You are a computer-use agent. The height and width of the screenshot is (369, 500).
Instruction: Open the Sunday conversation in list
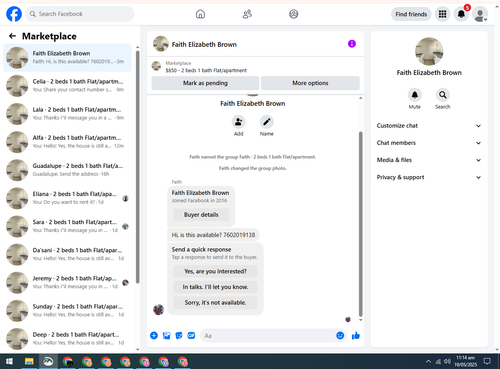coord(67,311)
